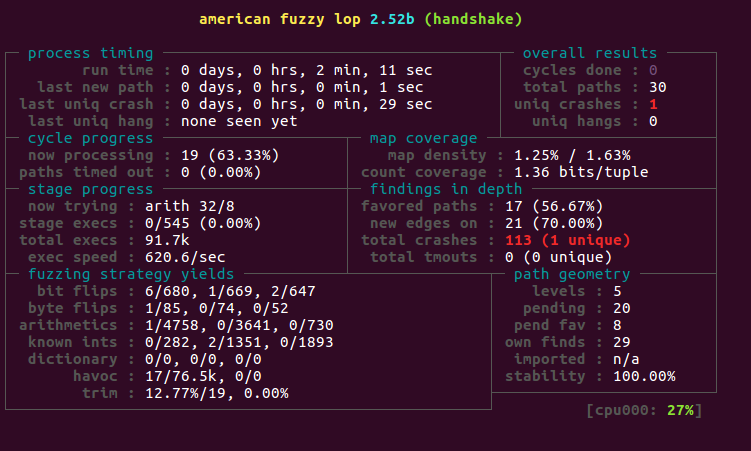This screenshot has width=751, height=451.
Task: Select version number '2.52b'
Action: pyautogui.click(x=392, y=19)
